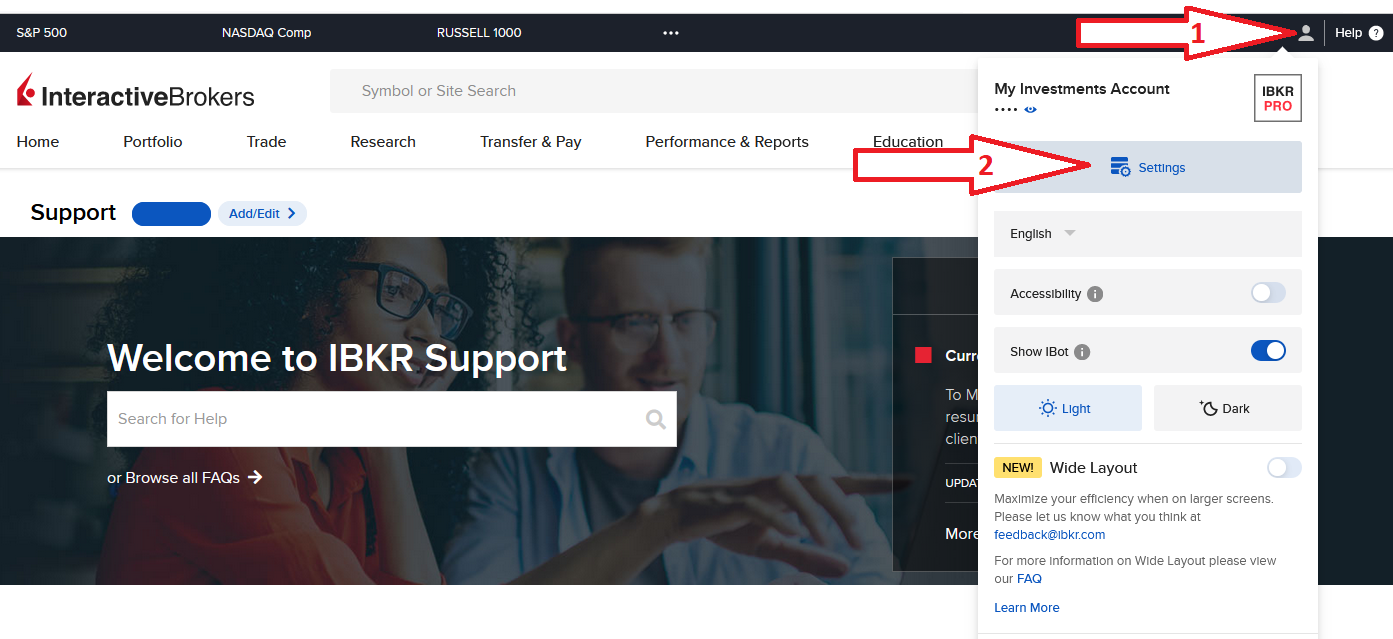1393x639 pixels.
Task: Click the Help question mark icon
Action: [1376, 33]
